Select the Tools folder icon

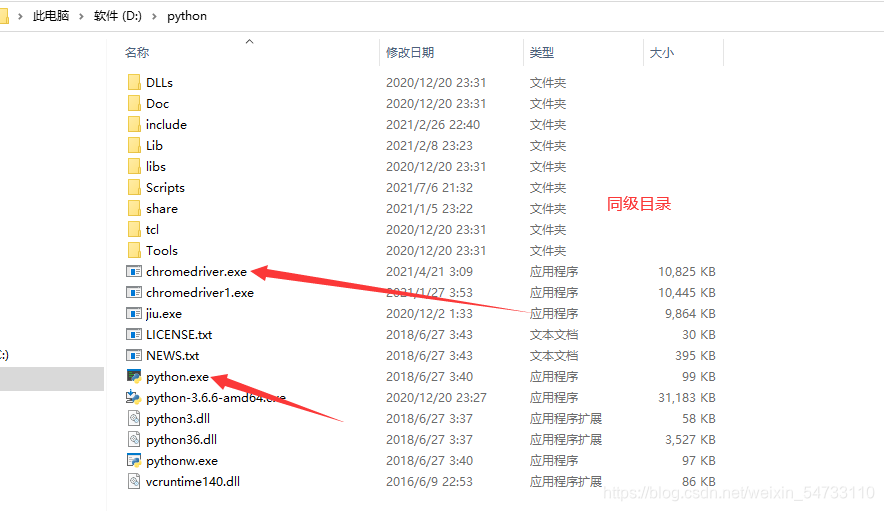(134, 250)
